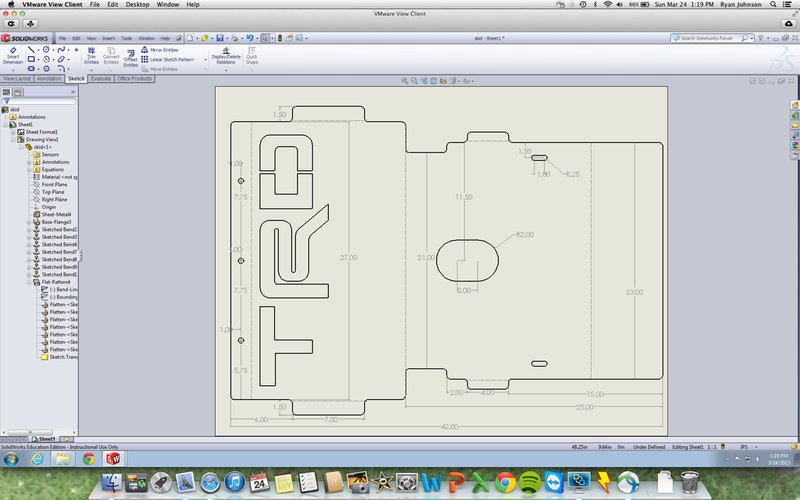Image resolution: width=800 pixels, height=500 pixels.
Task: Open Linear Sketch Pattern dropdown arrow
Action: (x=205, y=60)
